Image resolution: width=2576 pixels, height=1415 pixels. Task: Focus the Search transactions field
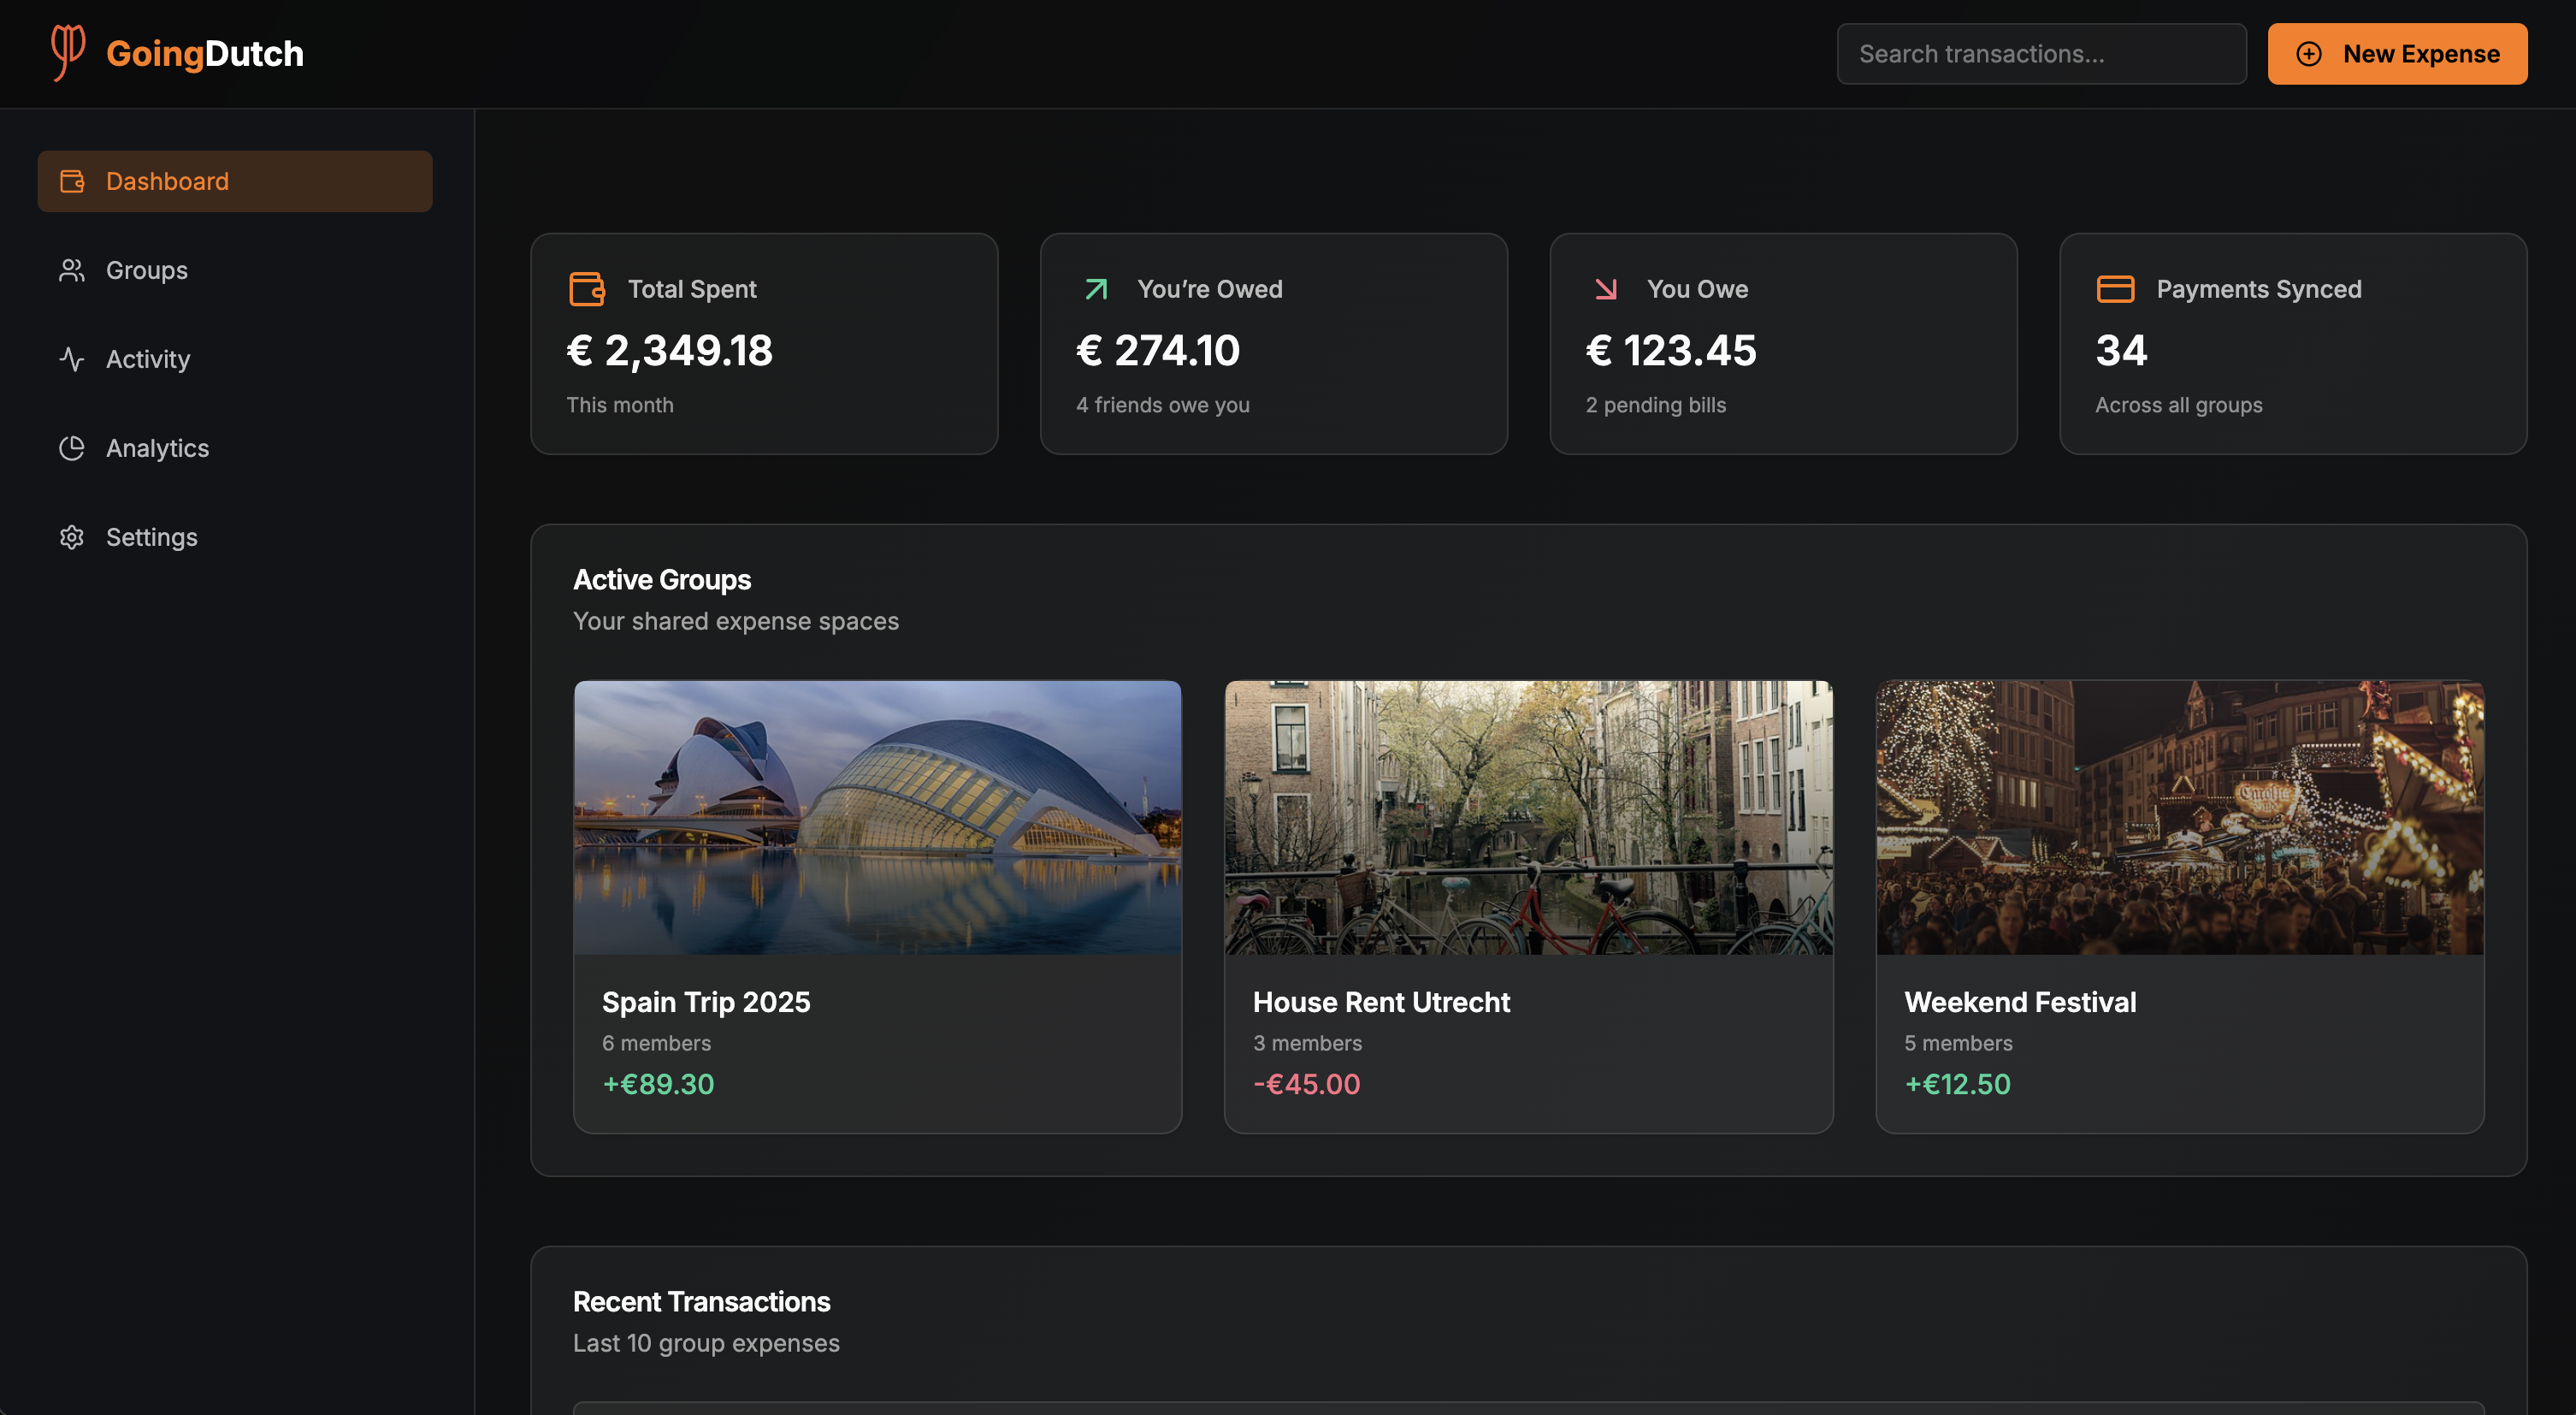tap(2041, 54)
